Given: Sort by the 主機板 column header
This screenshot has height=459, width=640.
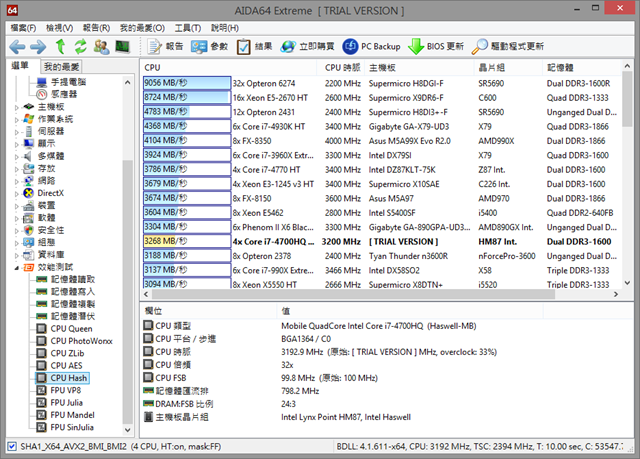Looking at the screenshot, I should pos(420,67).
